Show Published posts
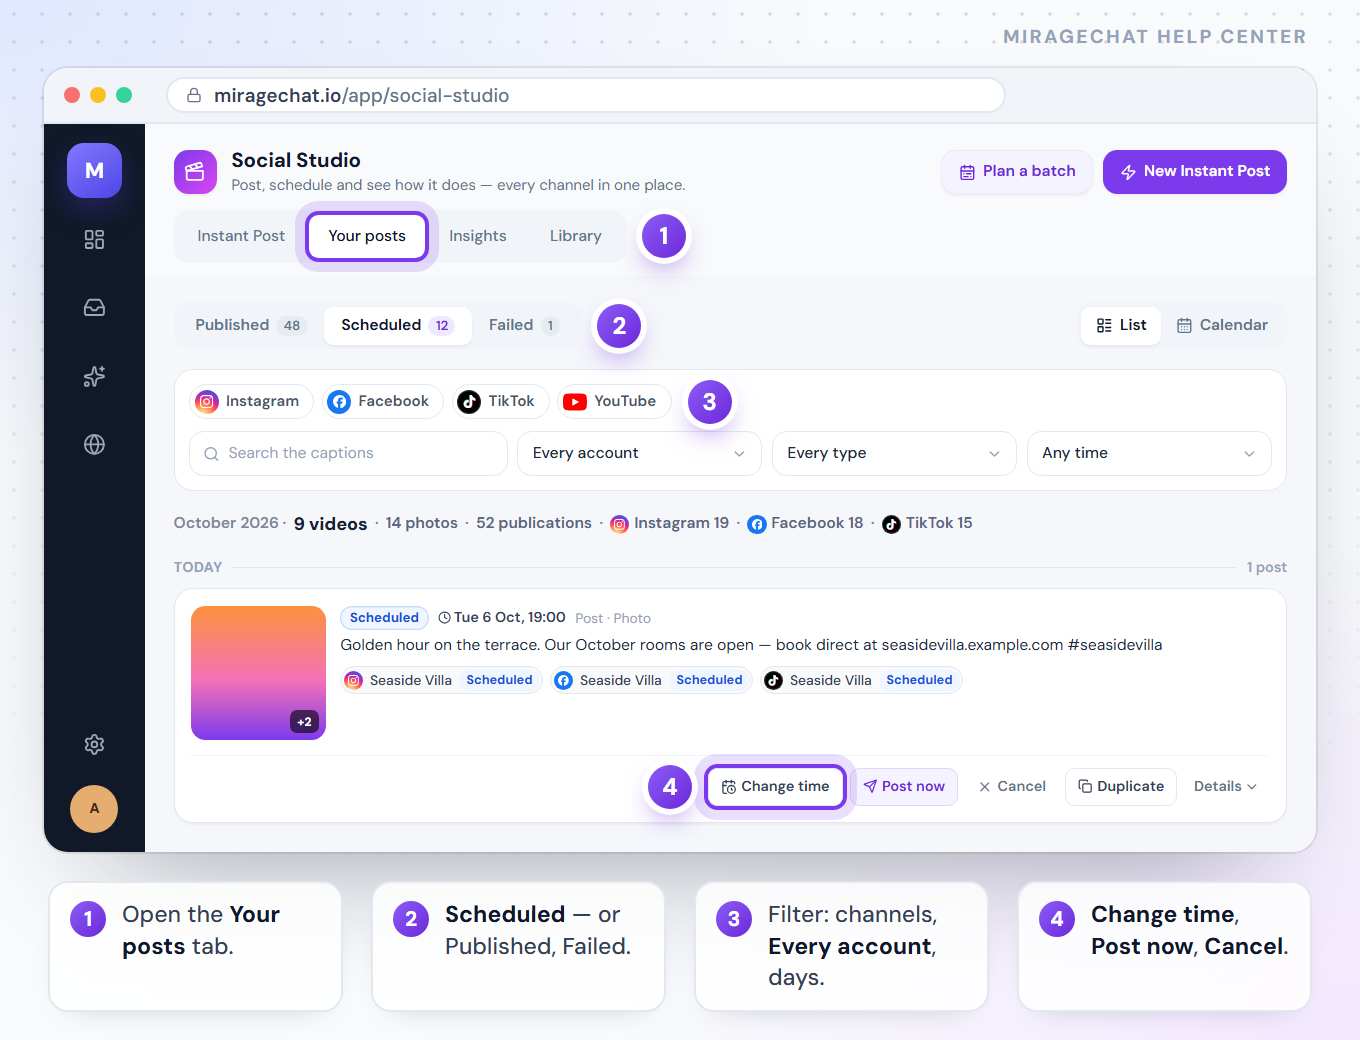 (249, 325)
